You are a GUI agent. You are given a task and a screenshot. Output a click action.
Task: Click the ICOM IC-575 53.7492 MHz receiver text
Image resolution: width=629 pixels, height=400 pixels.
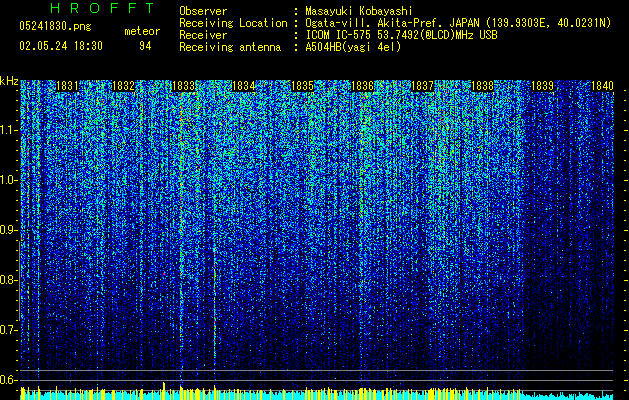click(401, 35)
